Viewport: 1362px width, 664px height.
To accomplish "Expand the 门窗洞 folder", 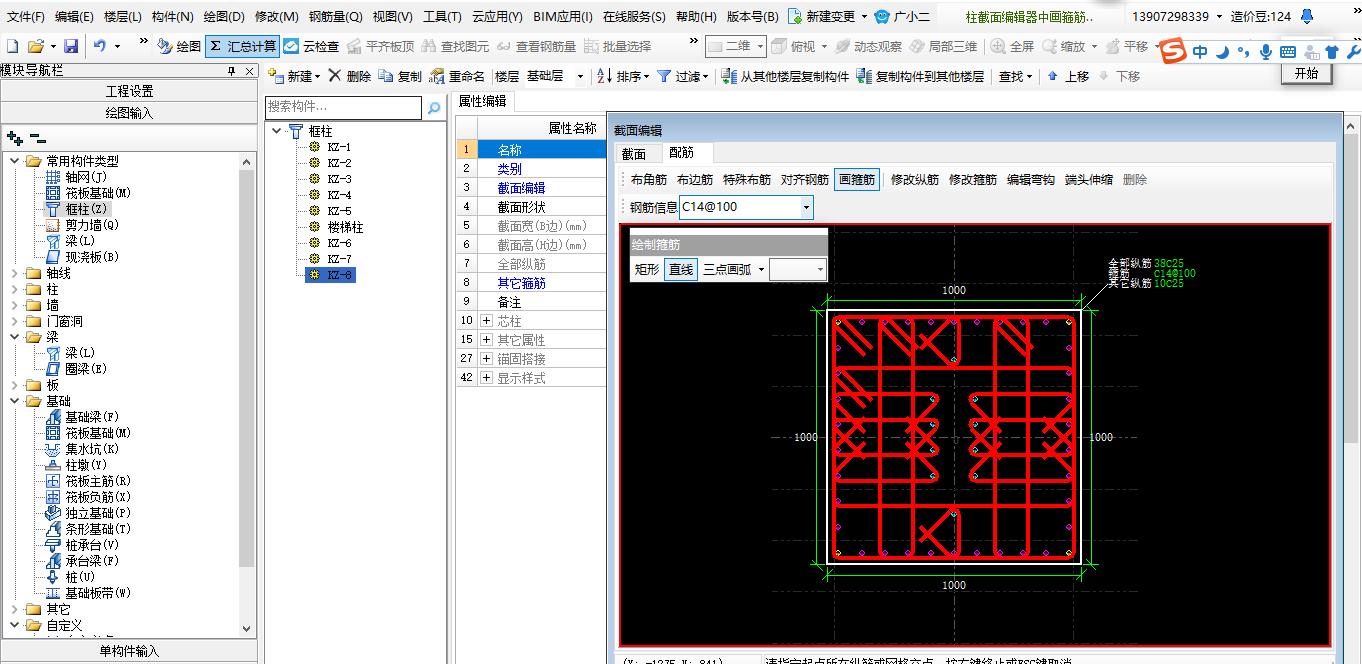I will (x=14, y=321).
